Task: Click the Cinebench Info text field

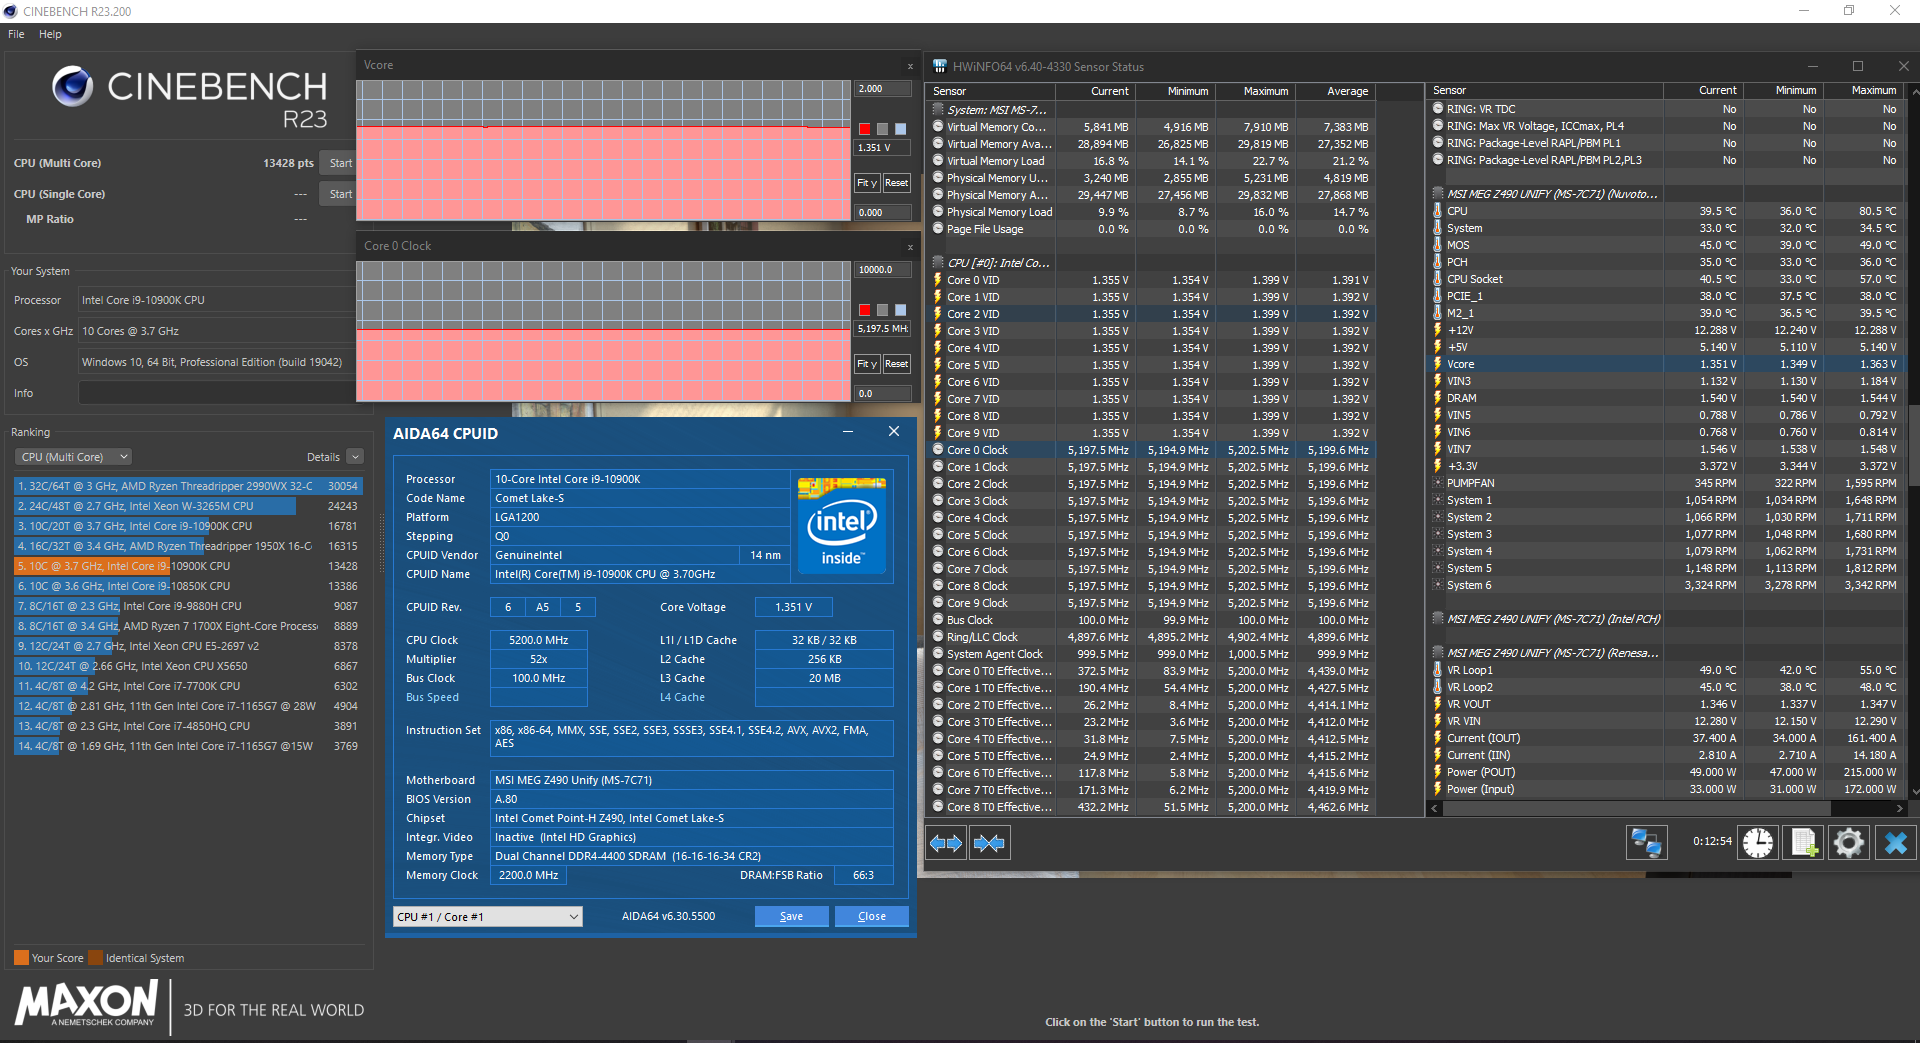Action: [217, 394]
